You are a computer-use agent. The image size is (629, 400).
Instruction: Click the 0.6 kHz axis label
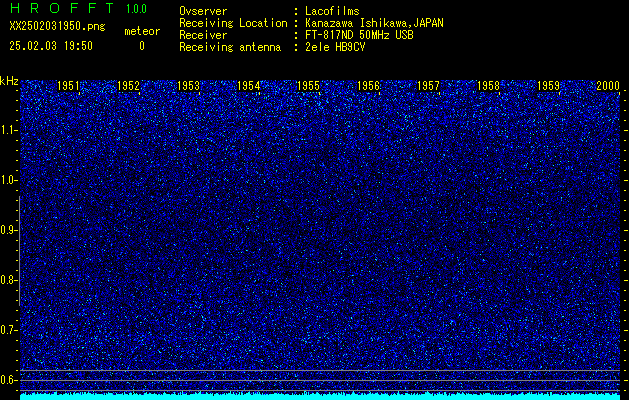click(x=8, y=380)
